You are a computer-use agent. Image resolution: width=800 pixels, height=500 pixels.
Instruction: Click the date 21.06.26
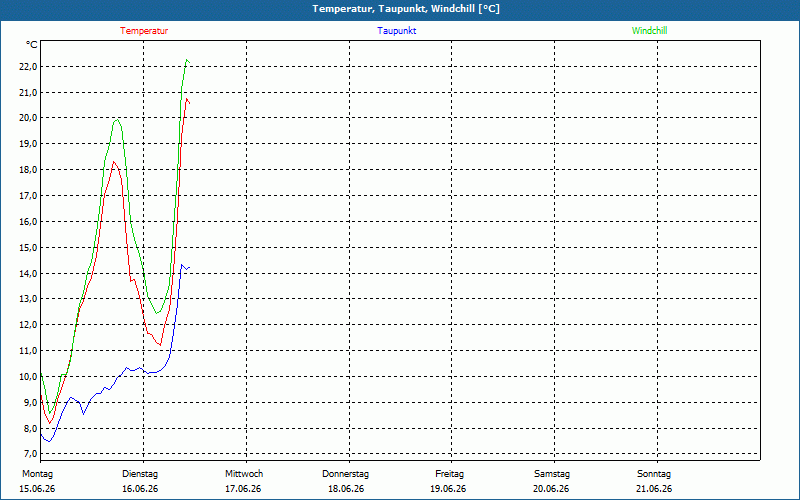(654, 489)
